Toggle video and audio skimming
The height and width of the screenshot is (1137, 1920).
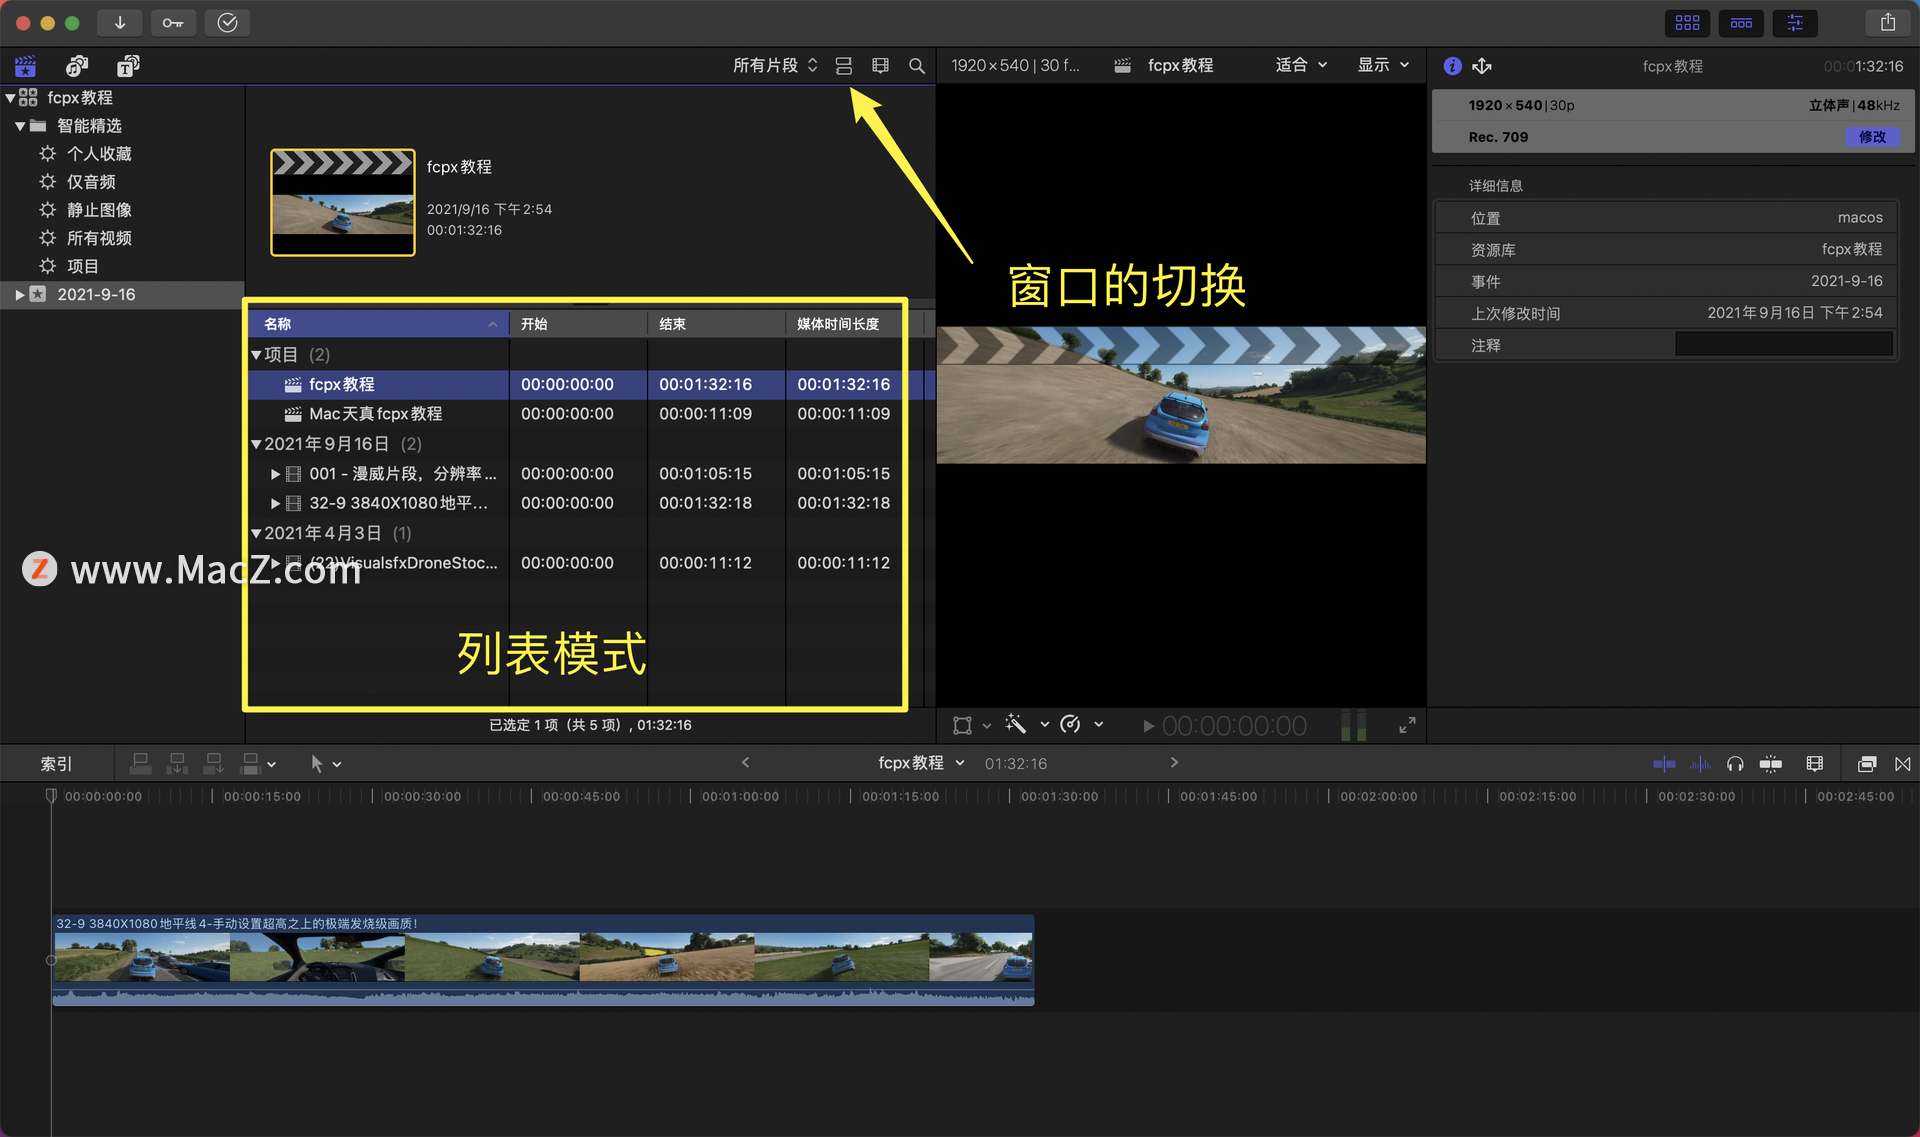click(1664, 764)
